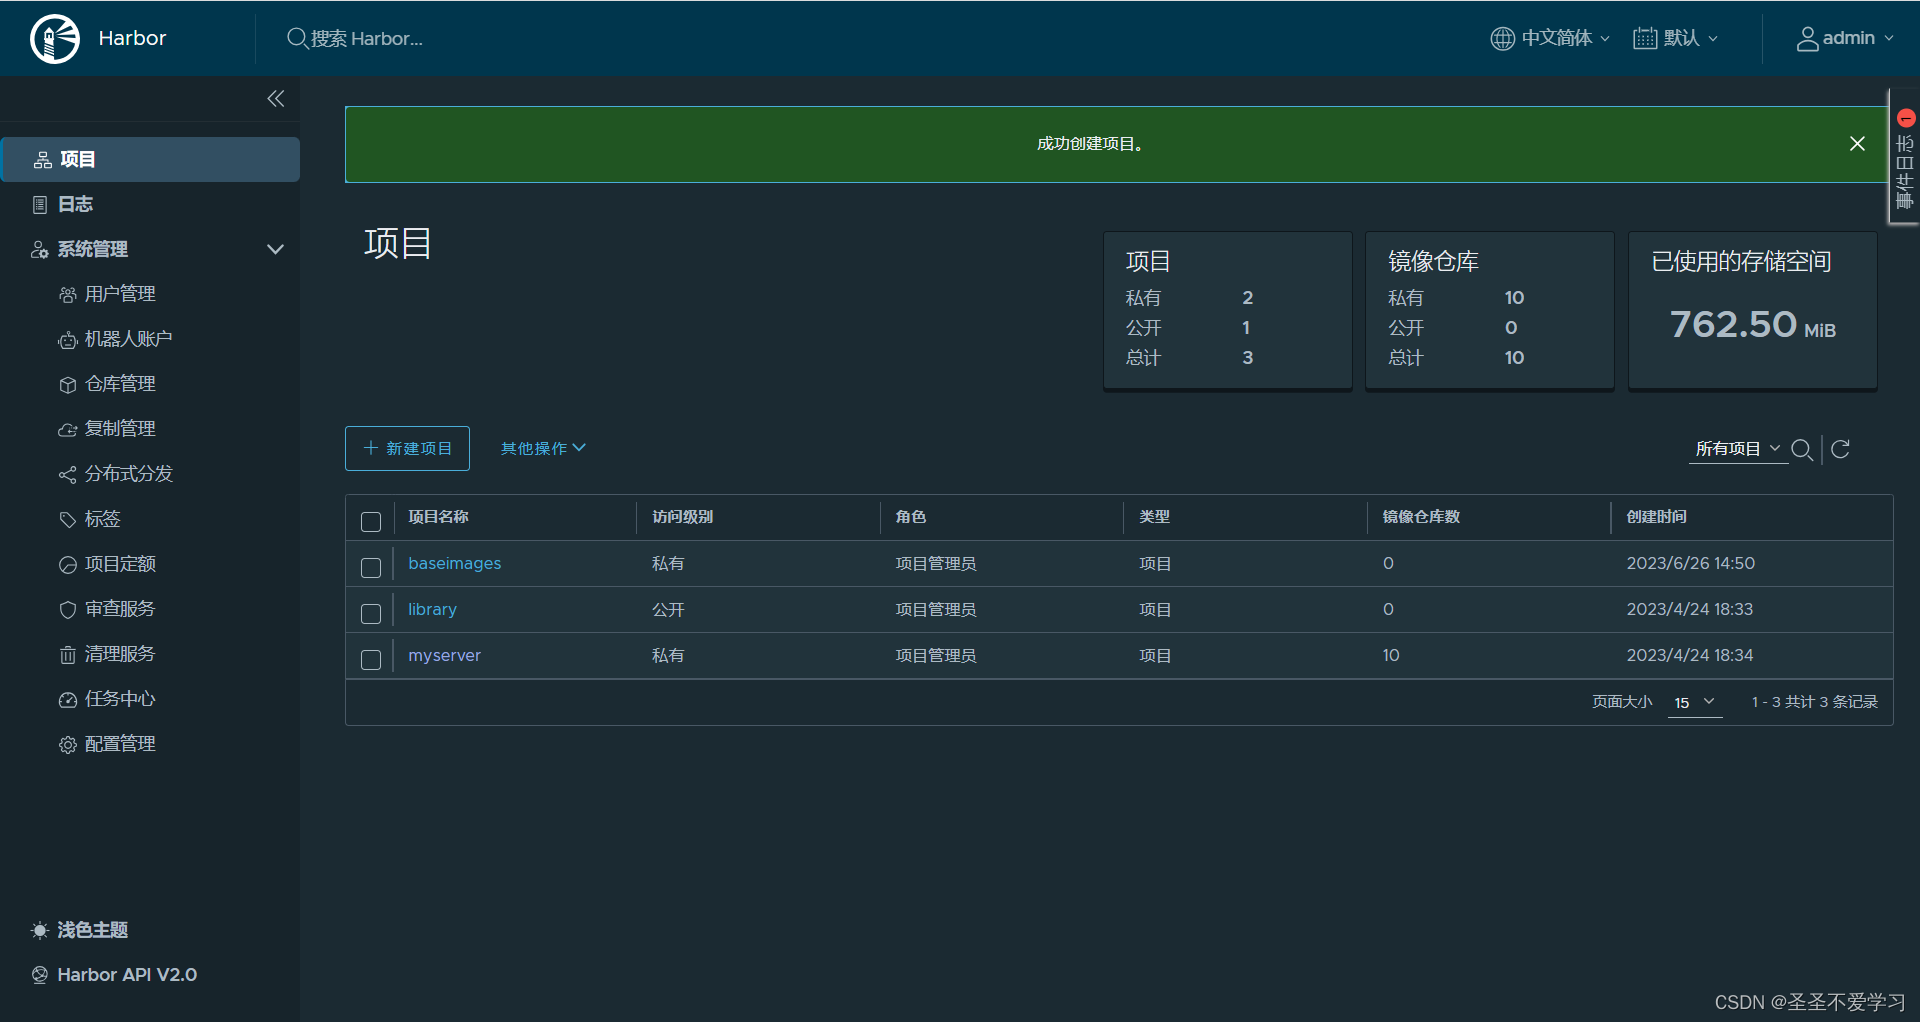
Task: Sort by 项目名称 column header
Action: click(x=438, y=517)
